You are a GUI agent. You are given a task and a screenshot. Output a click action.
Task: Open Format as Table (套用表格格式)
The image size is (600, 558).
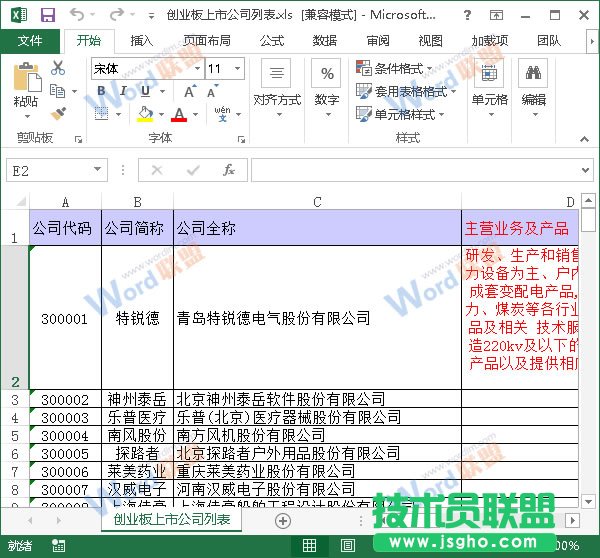[x=406, y=91]
